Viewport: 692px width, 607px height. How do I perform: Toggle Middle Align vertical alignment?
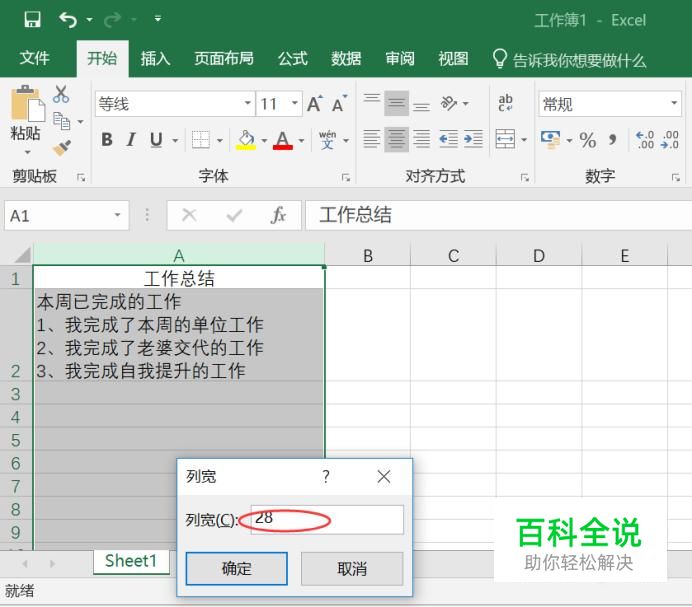coord(396,103)
